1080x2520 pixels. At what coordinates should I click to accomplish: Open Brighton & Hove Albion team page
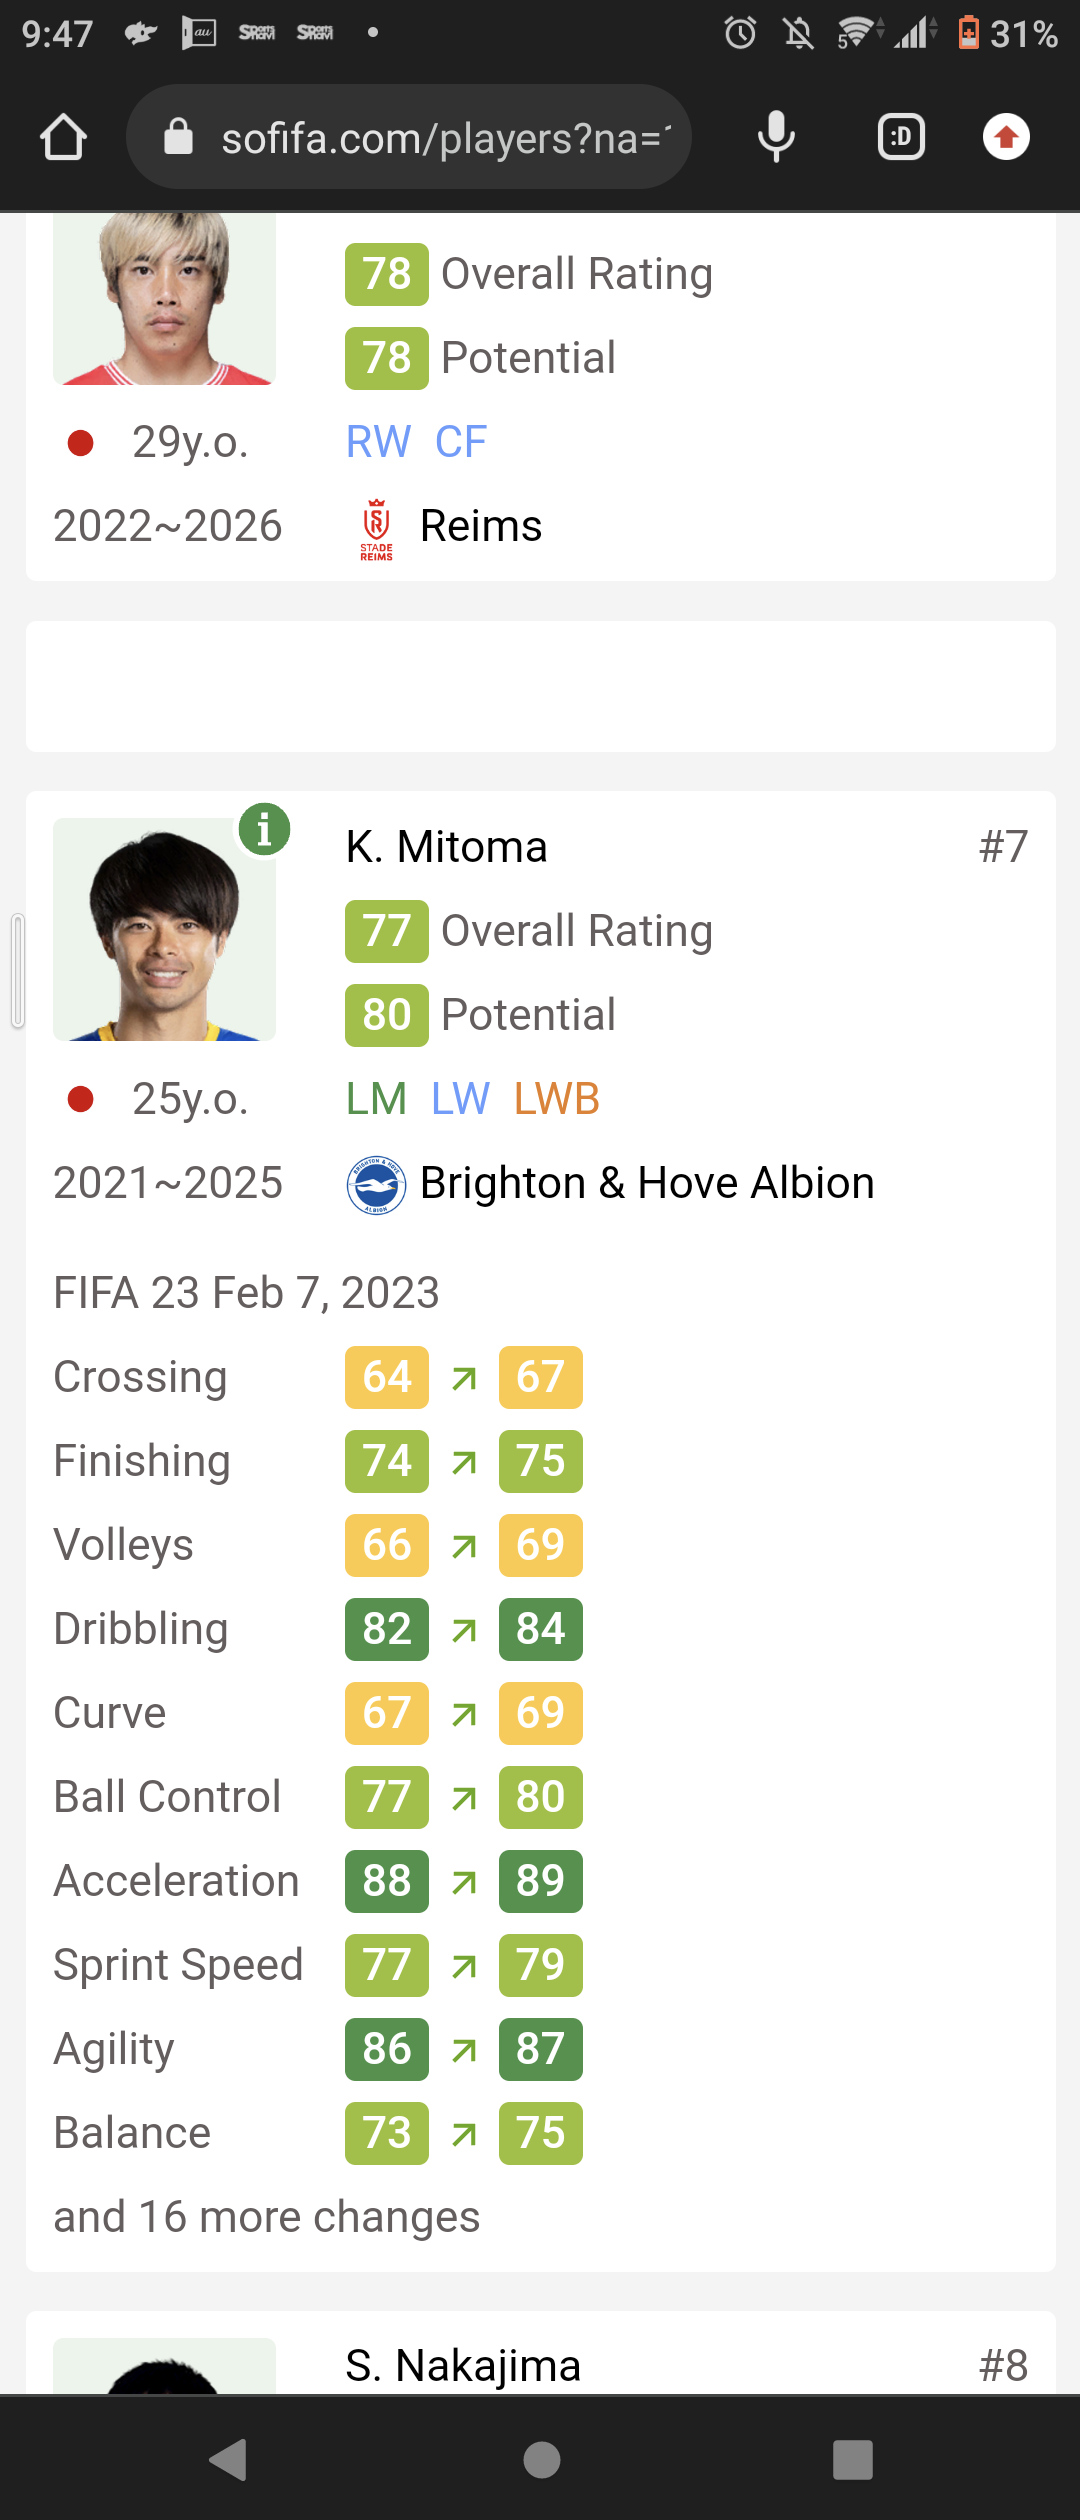click(647, 1183)
